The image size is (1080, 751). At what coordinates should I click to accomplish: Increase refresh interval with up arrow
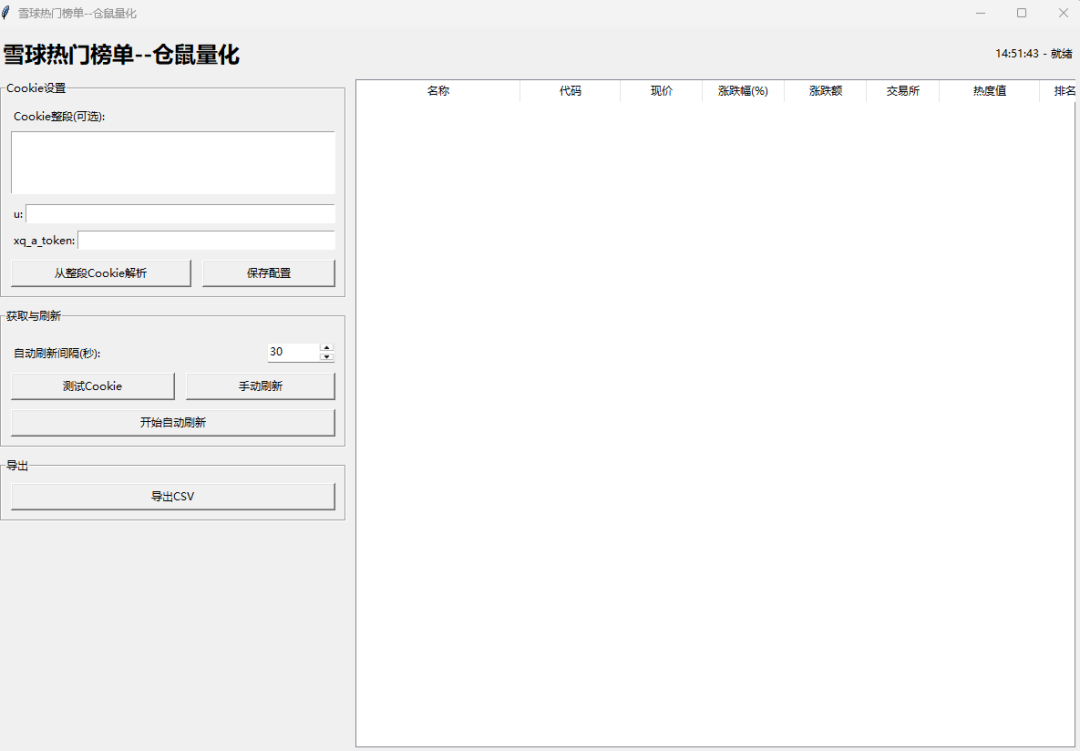tap(327, 347)
